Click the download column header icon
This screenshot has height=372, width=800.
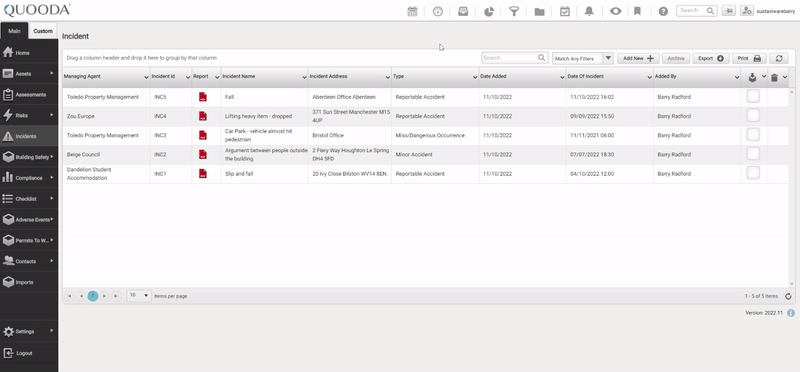[753, 77]
